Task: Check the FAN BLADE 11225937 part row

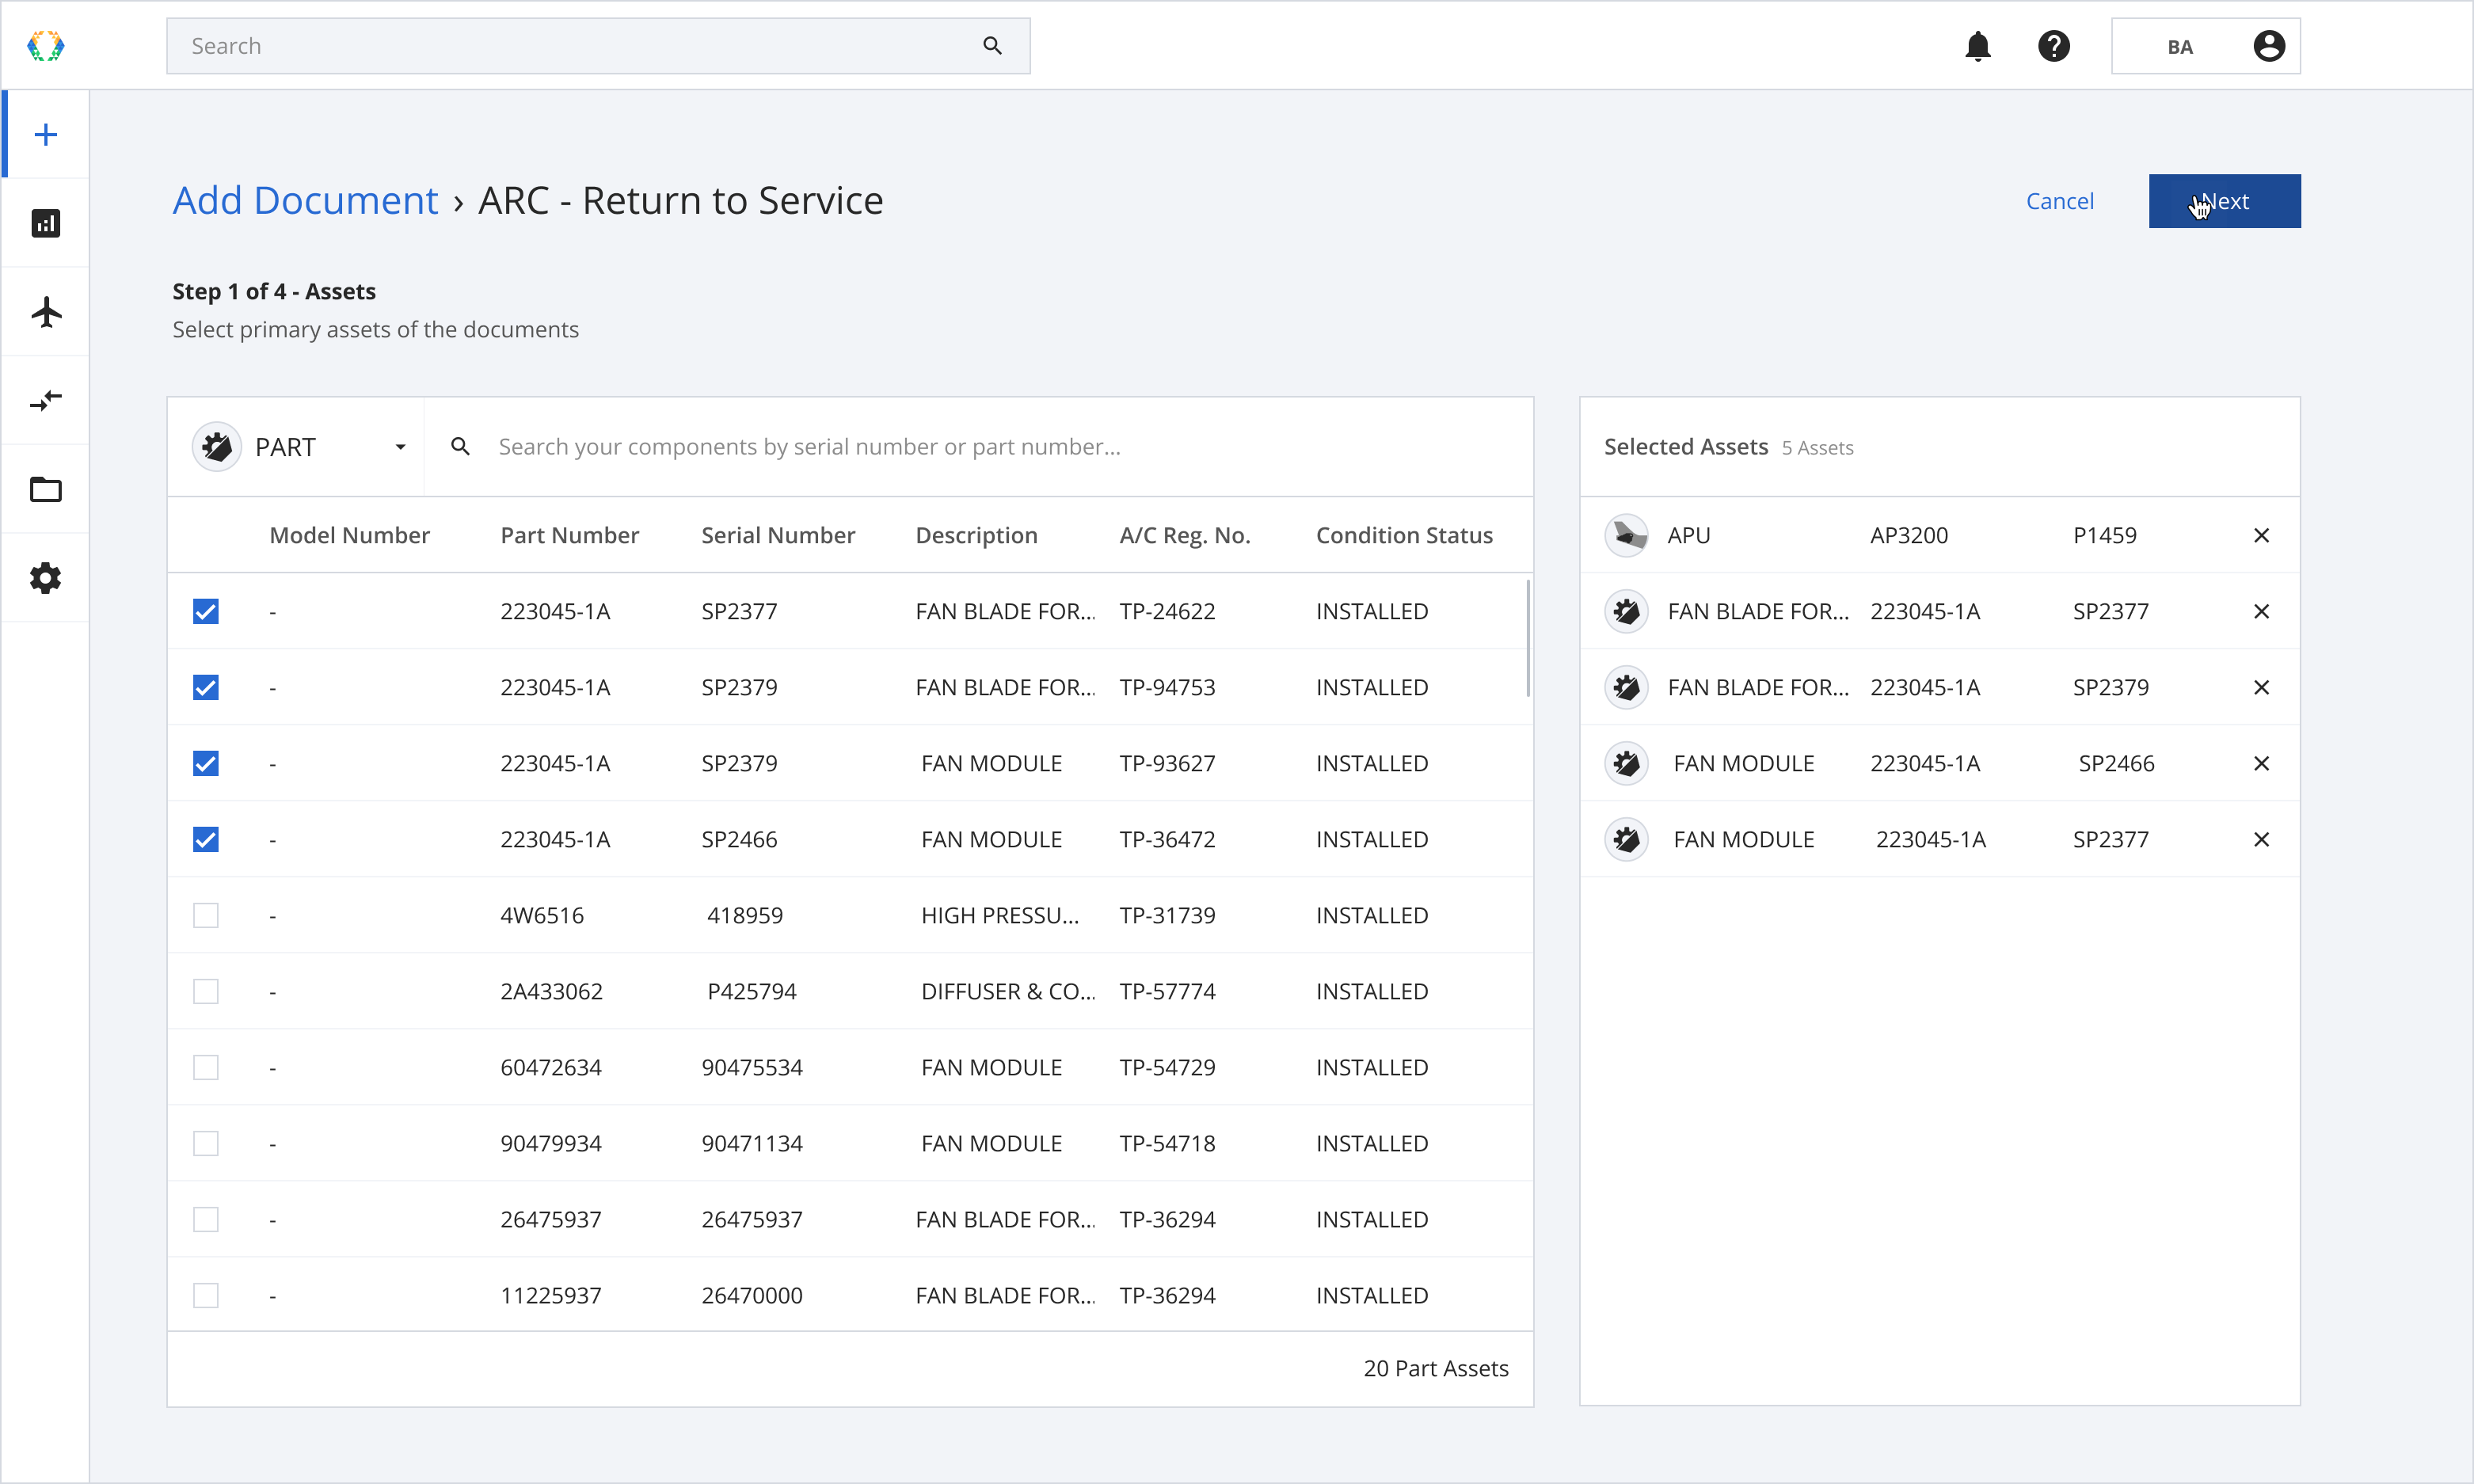Action: point(206,1296)
